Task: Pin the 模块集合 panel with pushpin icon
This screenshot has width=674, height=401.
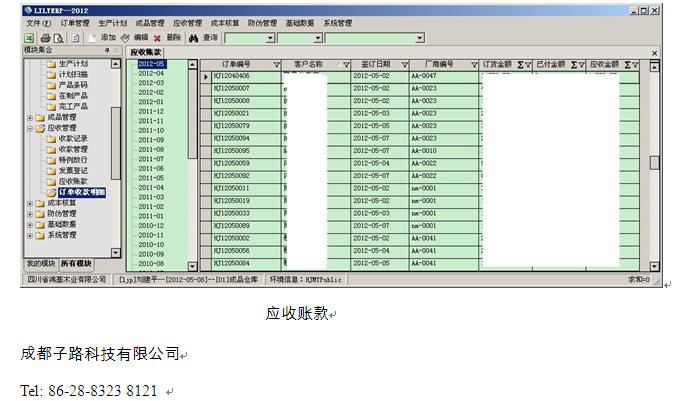Action: pyautogui.click(x=107, y=50)
